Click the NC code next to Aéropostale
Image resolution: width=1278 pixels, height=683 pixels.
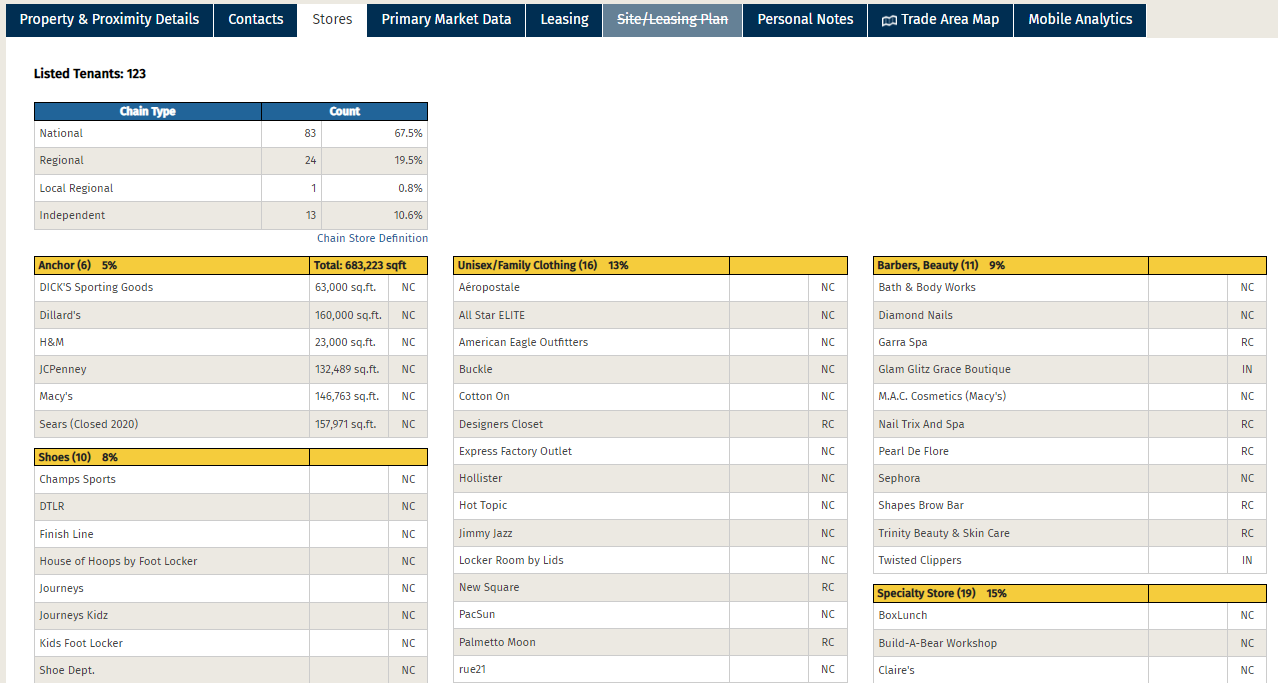[827, 287]
